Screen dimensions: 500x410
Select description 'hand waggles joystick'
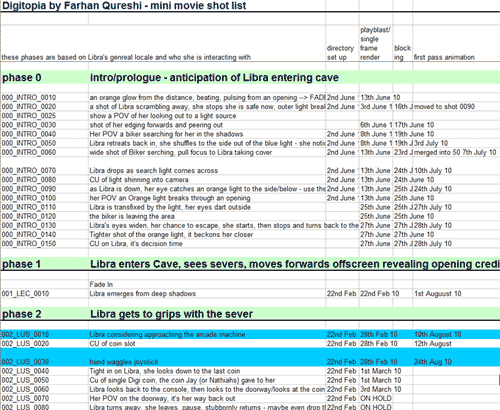click(x=124, y=362)
